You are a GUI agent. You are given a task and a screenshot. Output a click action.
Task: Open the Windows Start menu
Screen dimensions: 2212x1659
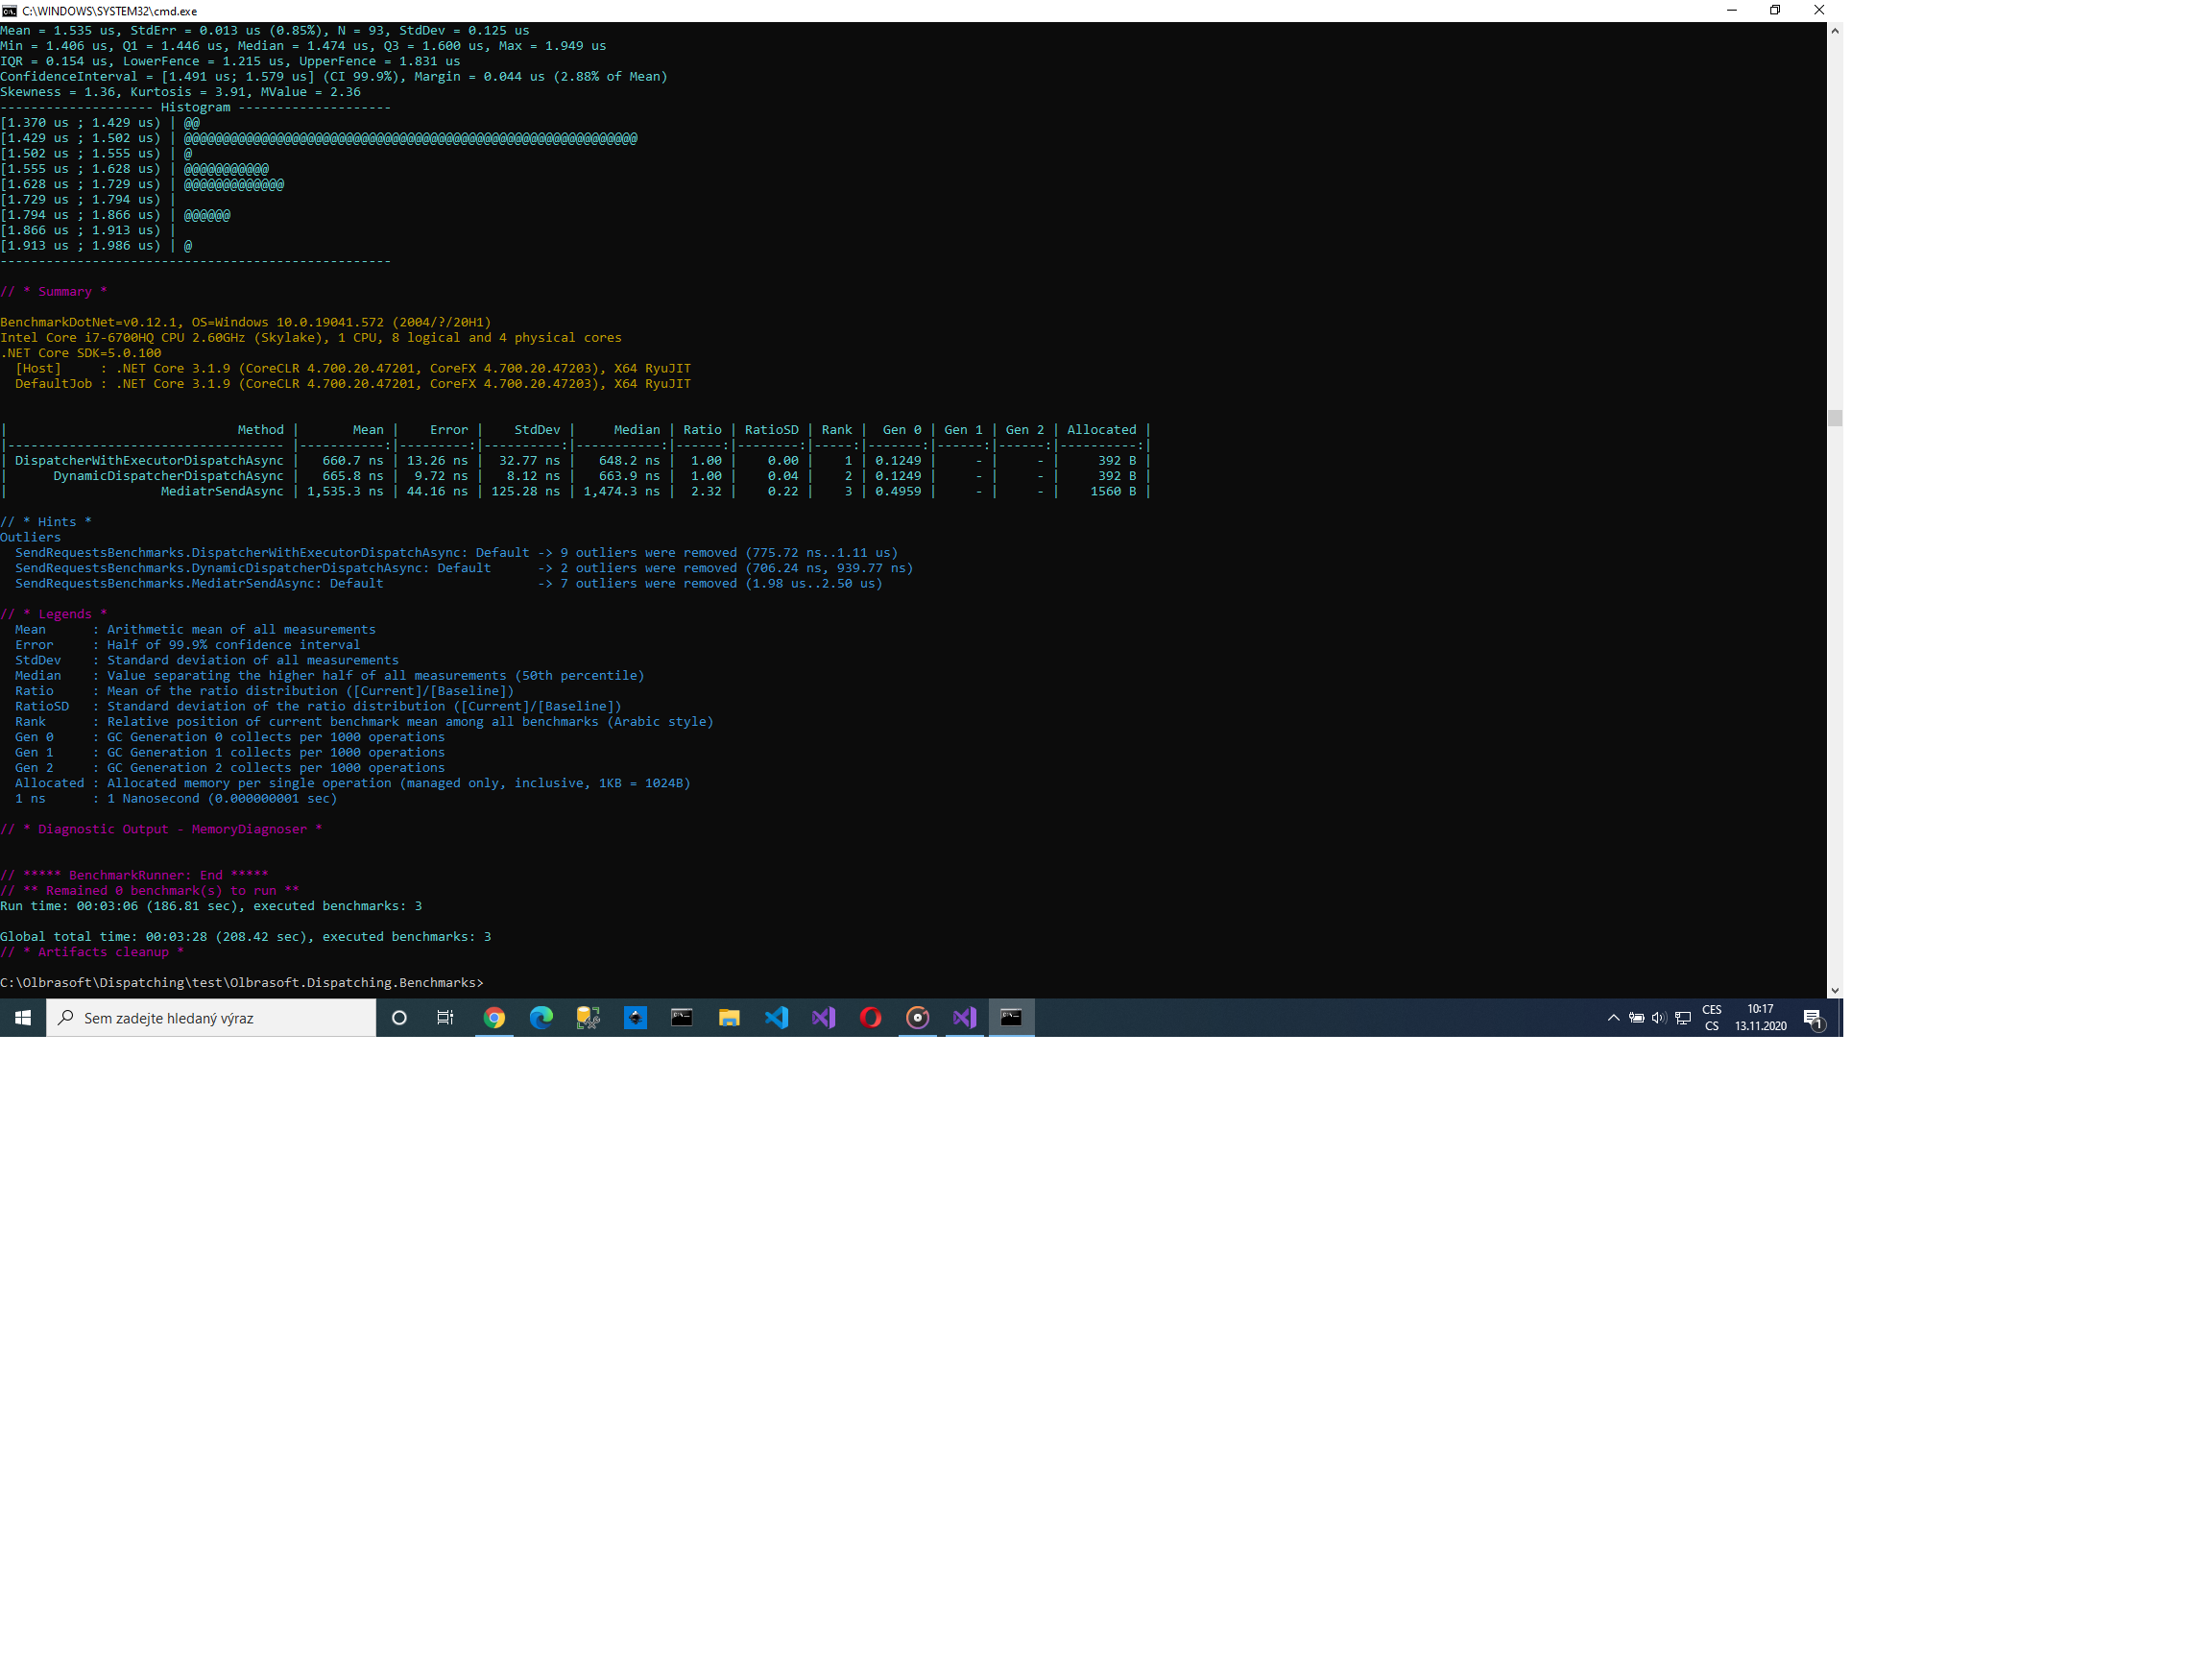click(22, 1017)
